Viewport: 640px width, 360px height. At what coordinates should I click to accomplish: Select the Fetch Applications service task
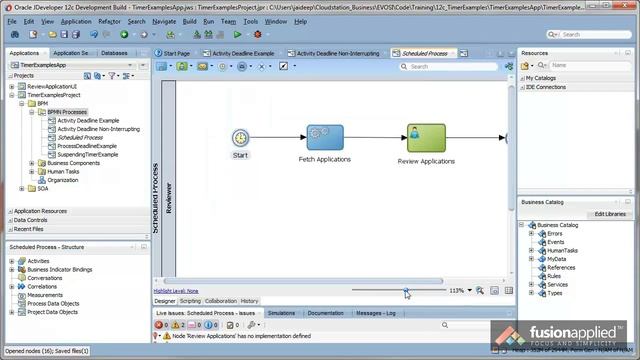pos(325,138)
